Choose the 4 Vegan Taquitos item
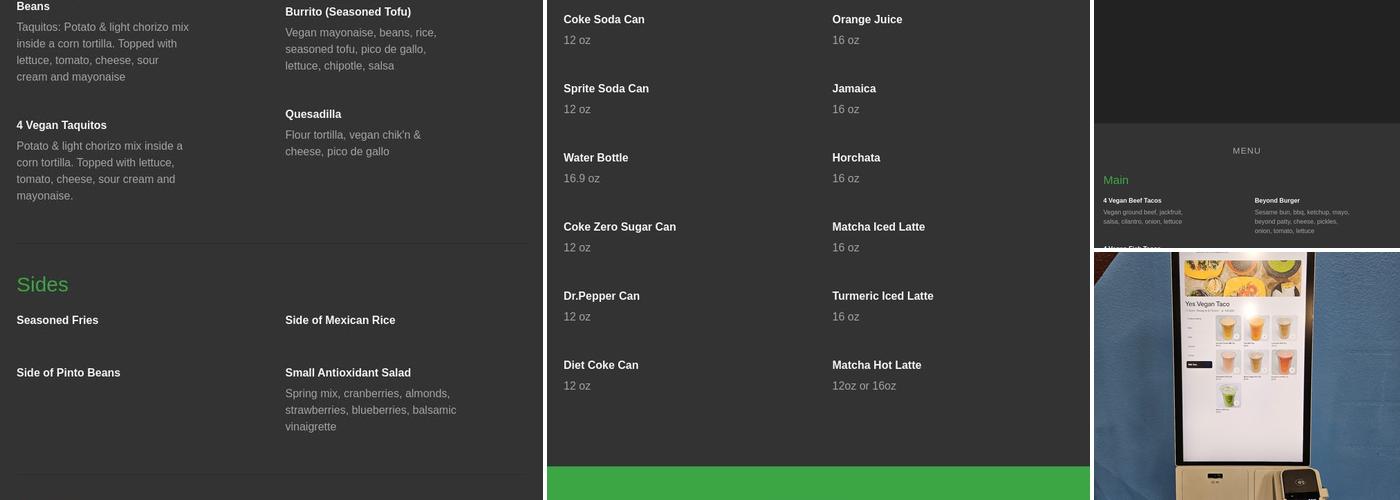The width and height of the screenshot is (1400, 500). click(61, 126)
